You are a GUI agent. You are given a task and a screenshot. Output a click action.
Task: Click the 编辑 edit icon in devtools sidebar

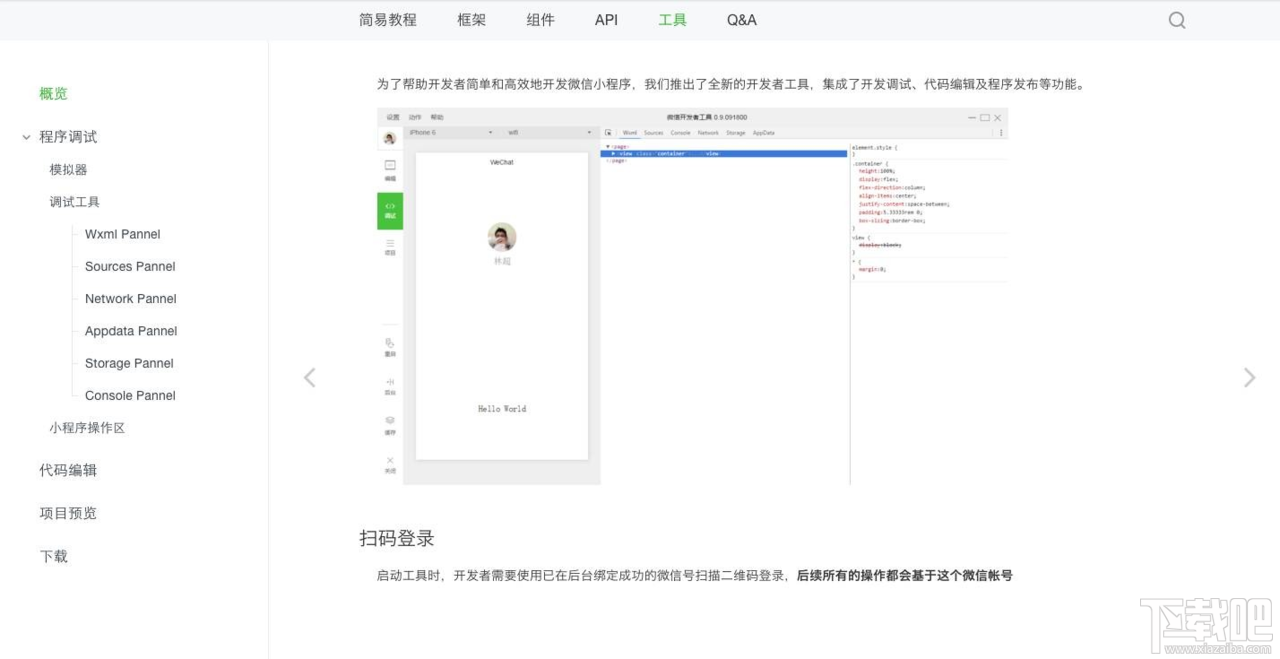click(x=389, y=168)
